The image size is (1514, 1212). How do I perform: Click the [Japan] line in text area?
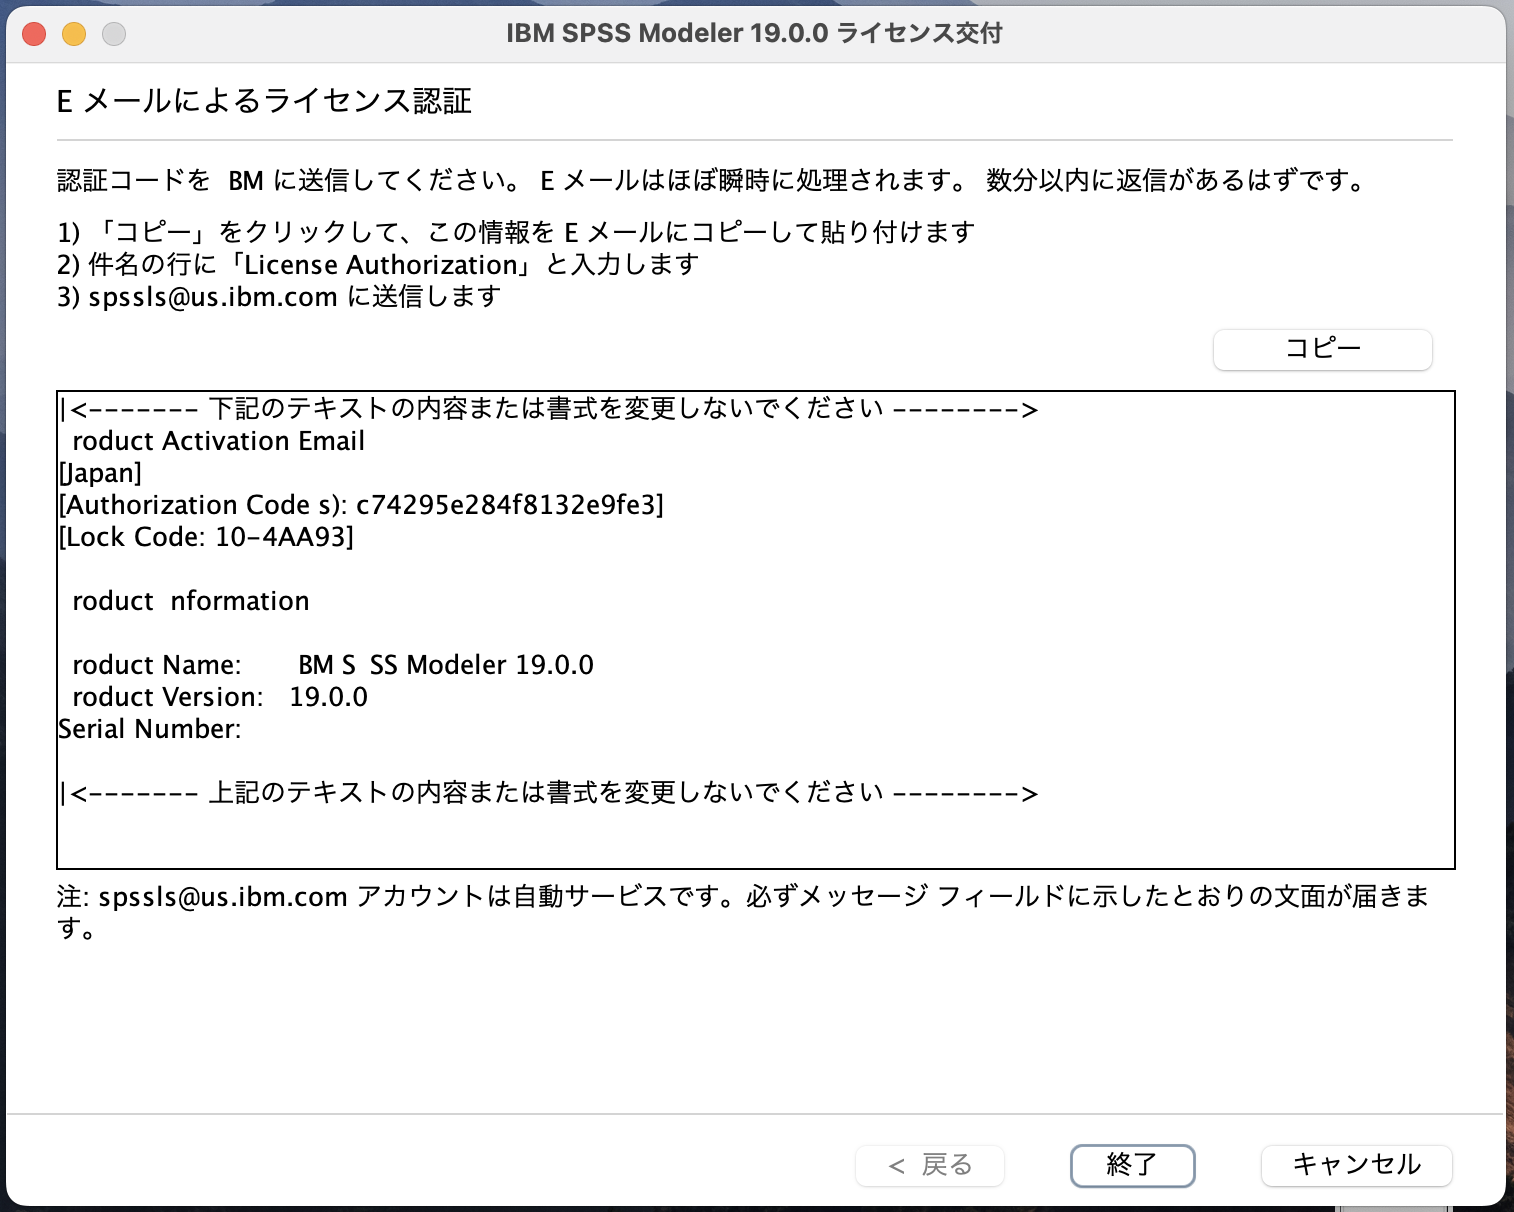100,473
